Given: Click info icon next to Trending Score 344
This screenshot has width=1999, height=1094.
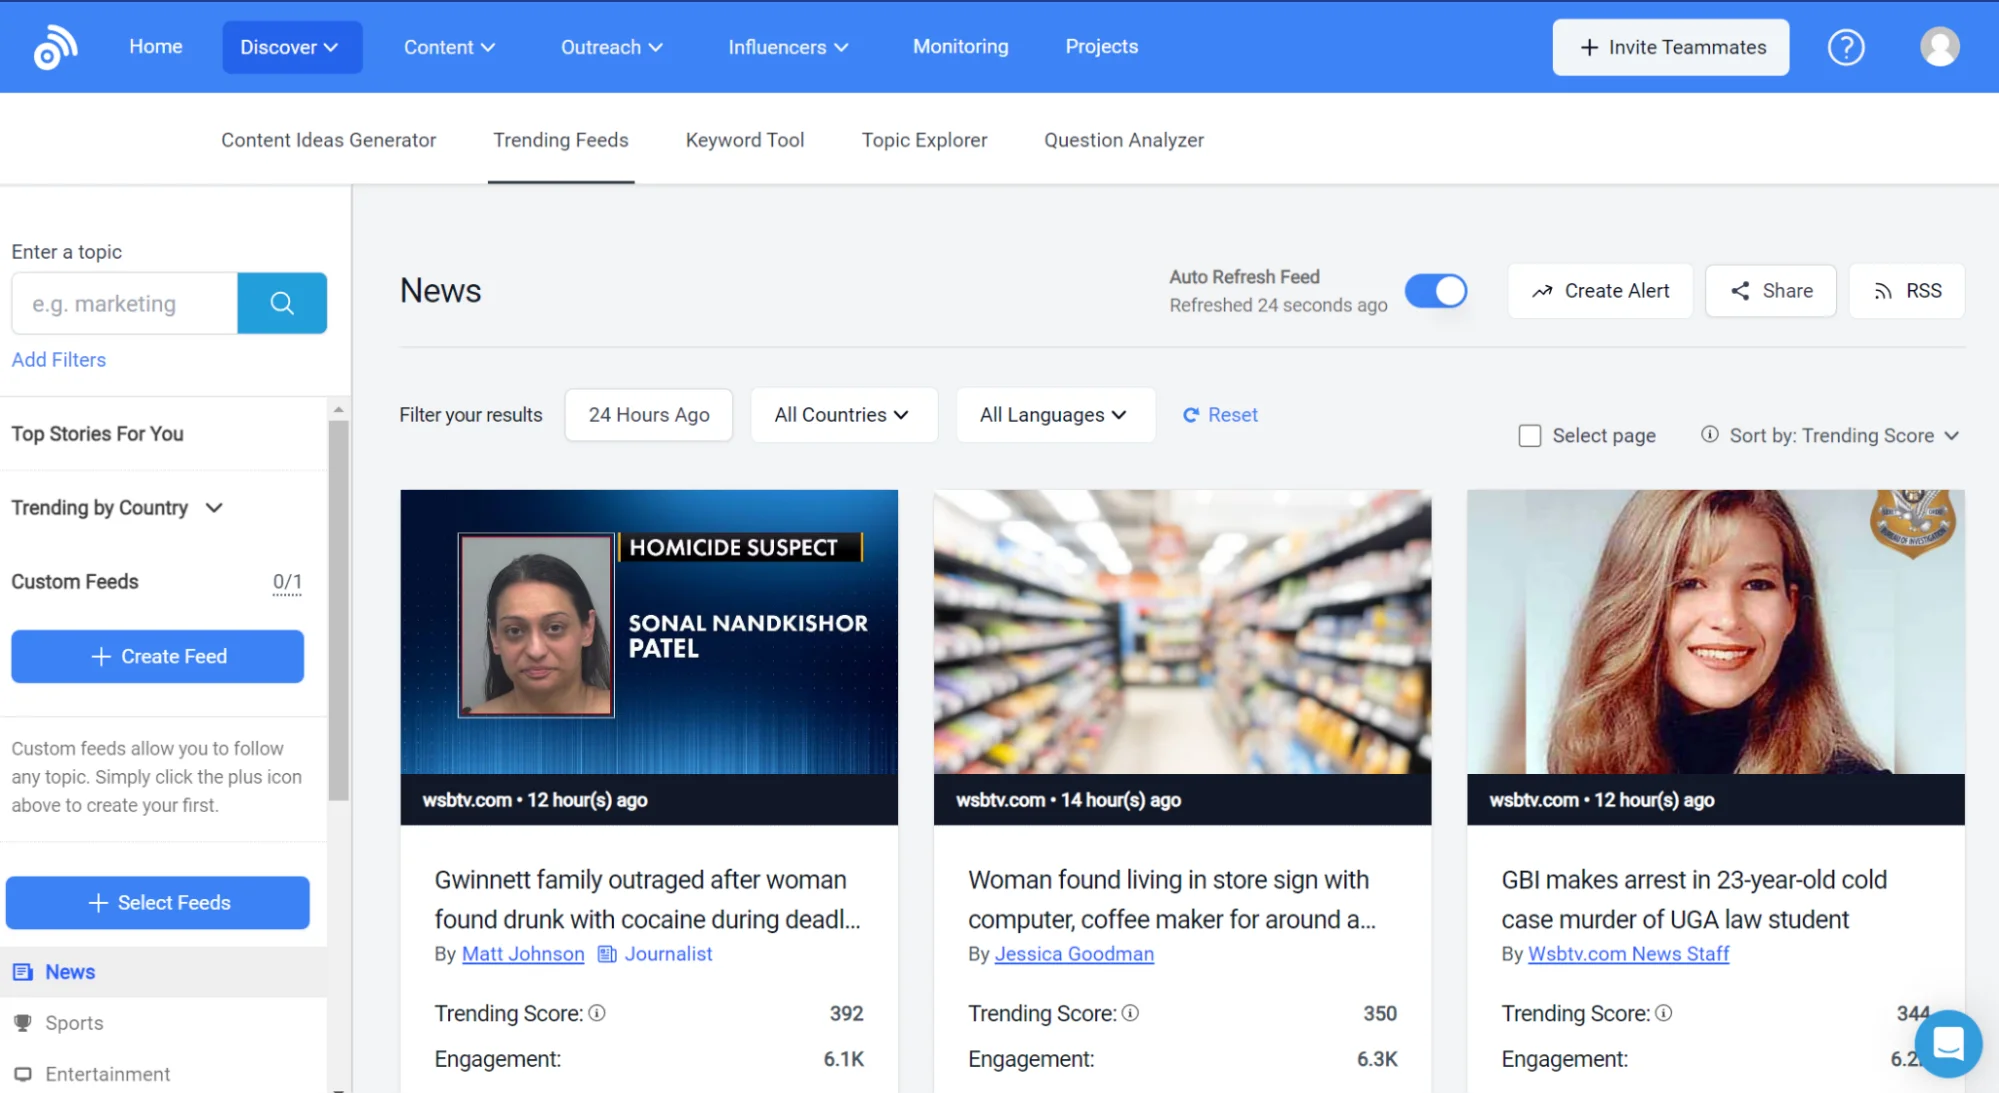Looking at the screenshot, I should coord(1663,1013).
